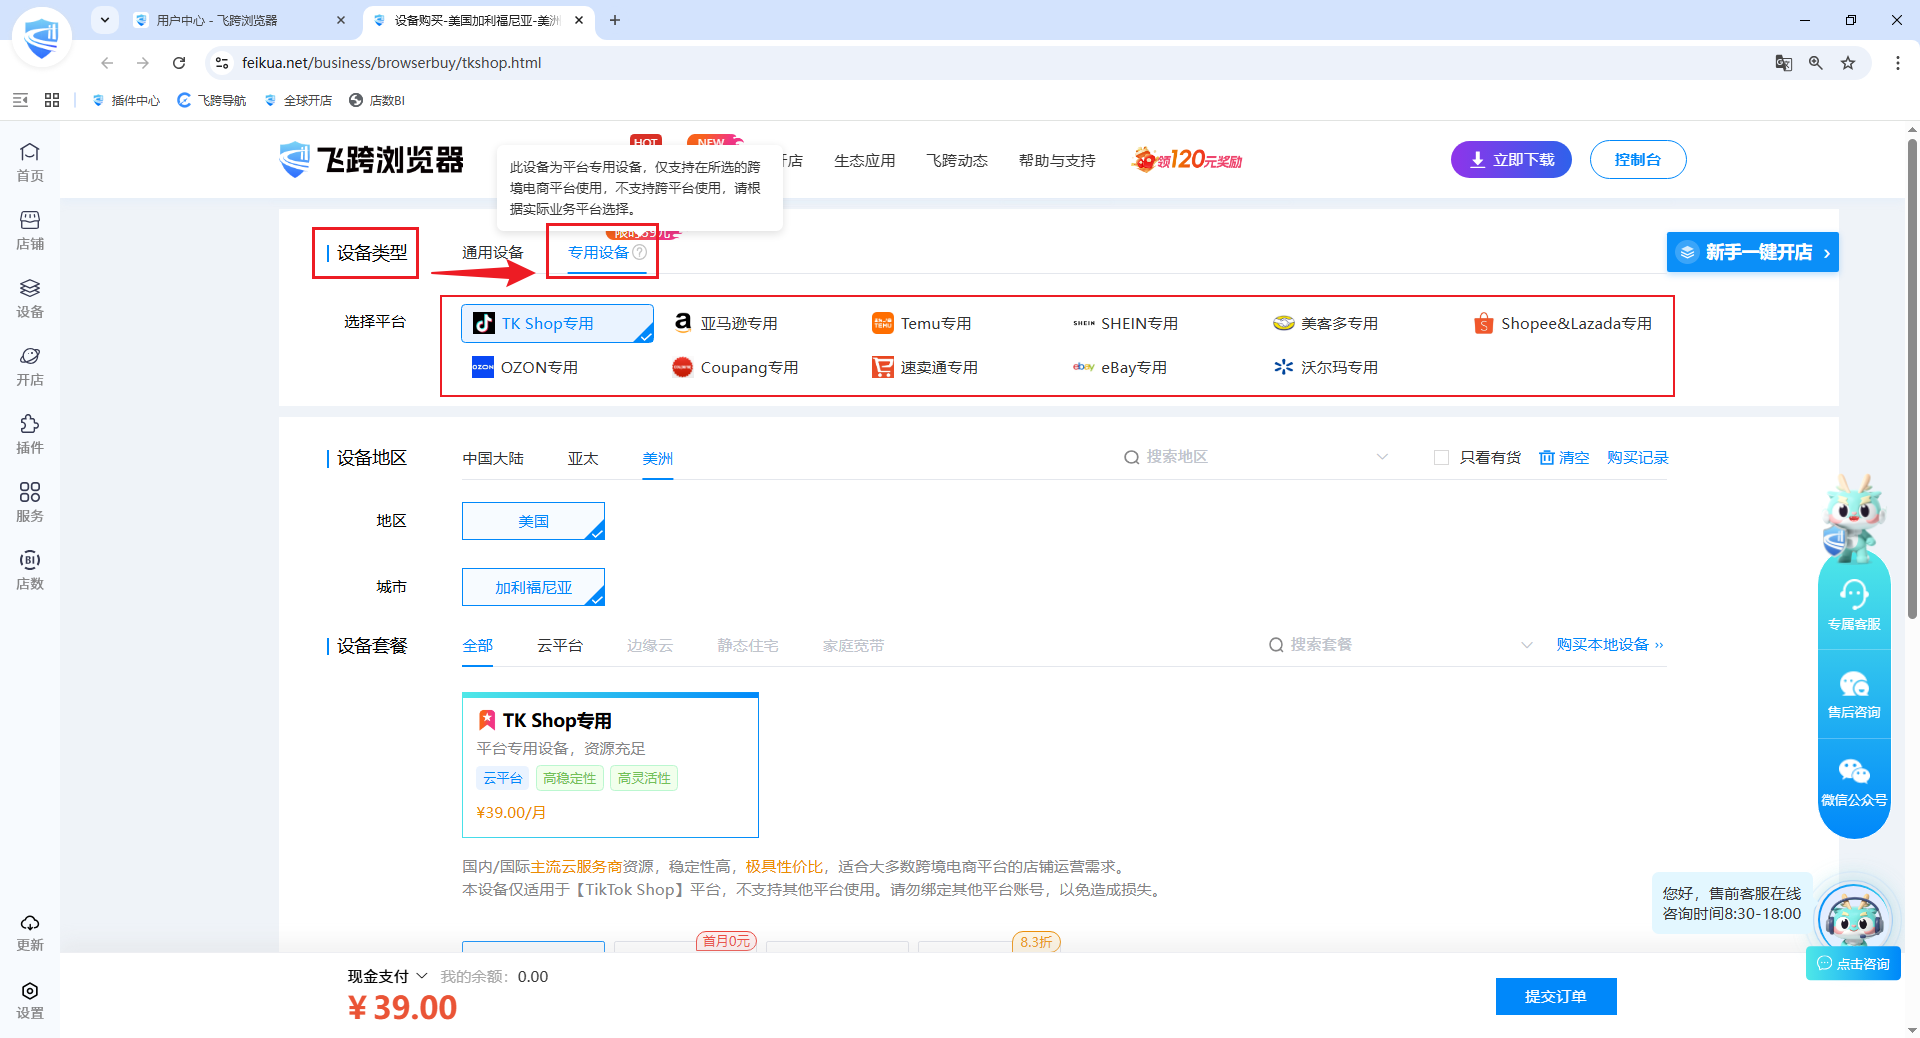This screenshot has width=1920, height=1038.
Task: Switch to 通用设备 device type tab
Action: [492, 253]
